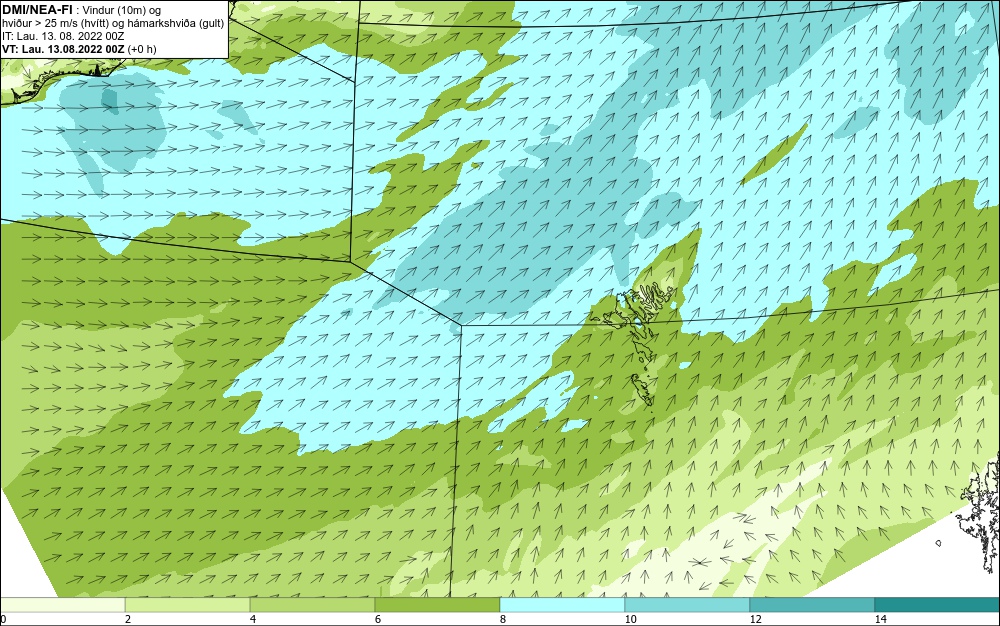Click the 12–14 m/s teal legend swatch
Viewport: 1000px width, 626px height.
pyautogui.click(x=812, y=605)
